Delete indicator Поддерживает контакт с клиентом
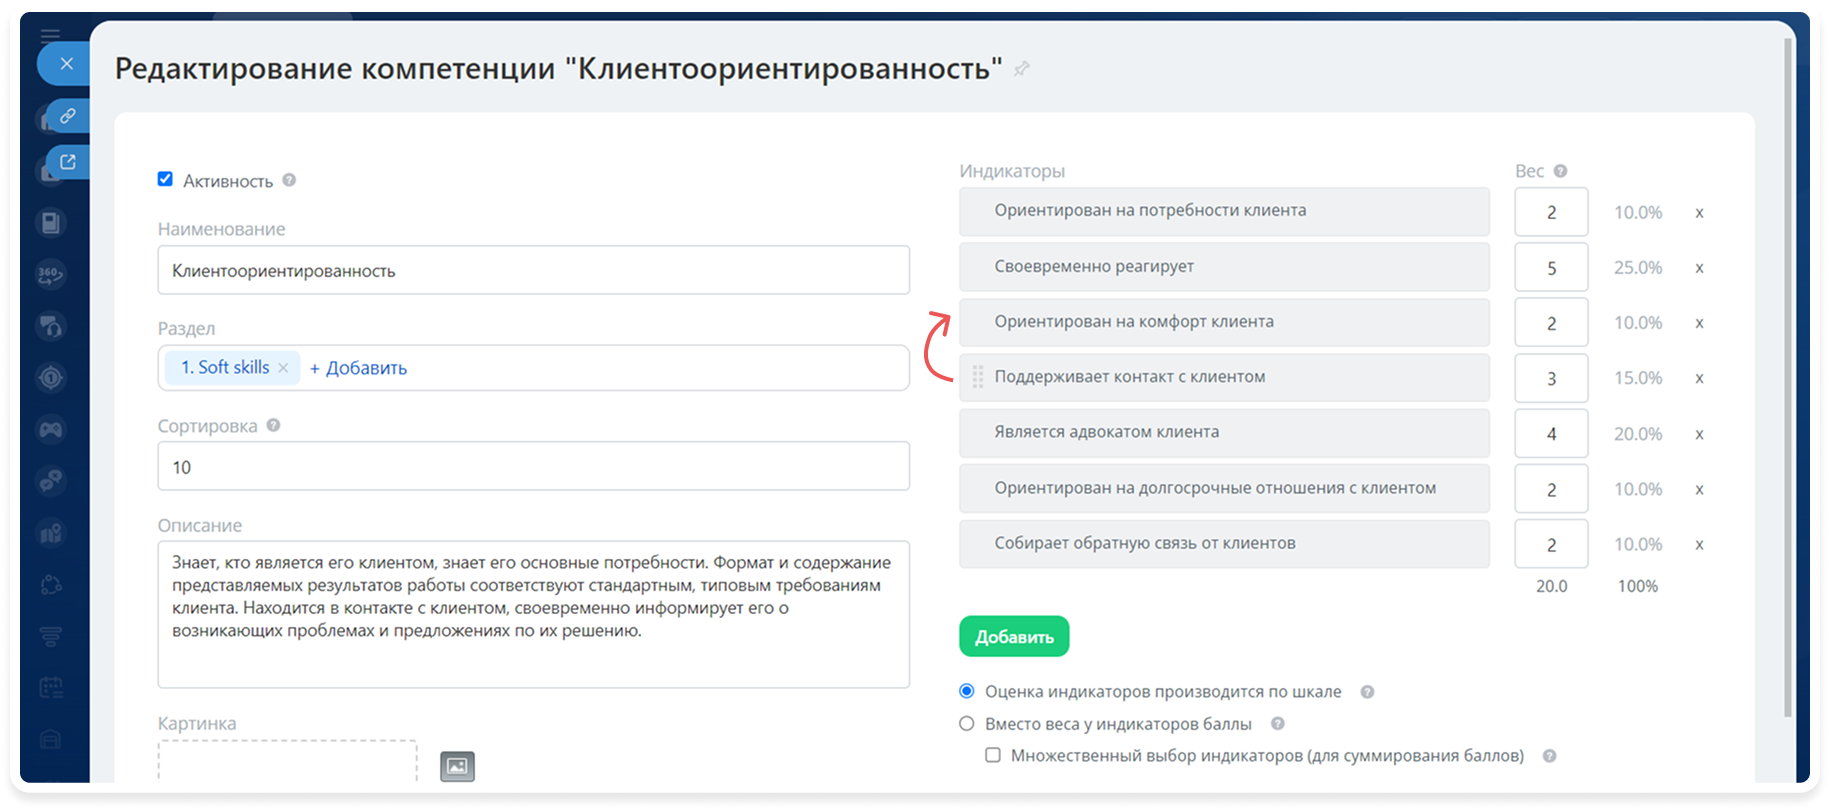The height and width of the screenshot is (811, 1830). [1699, 378]
